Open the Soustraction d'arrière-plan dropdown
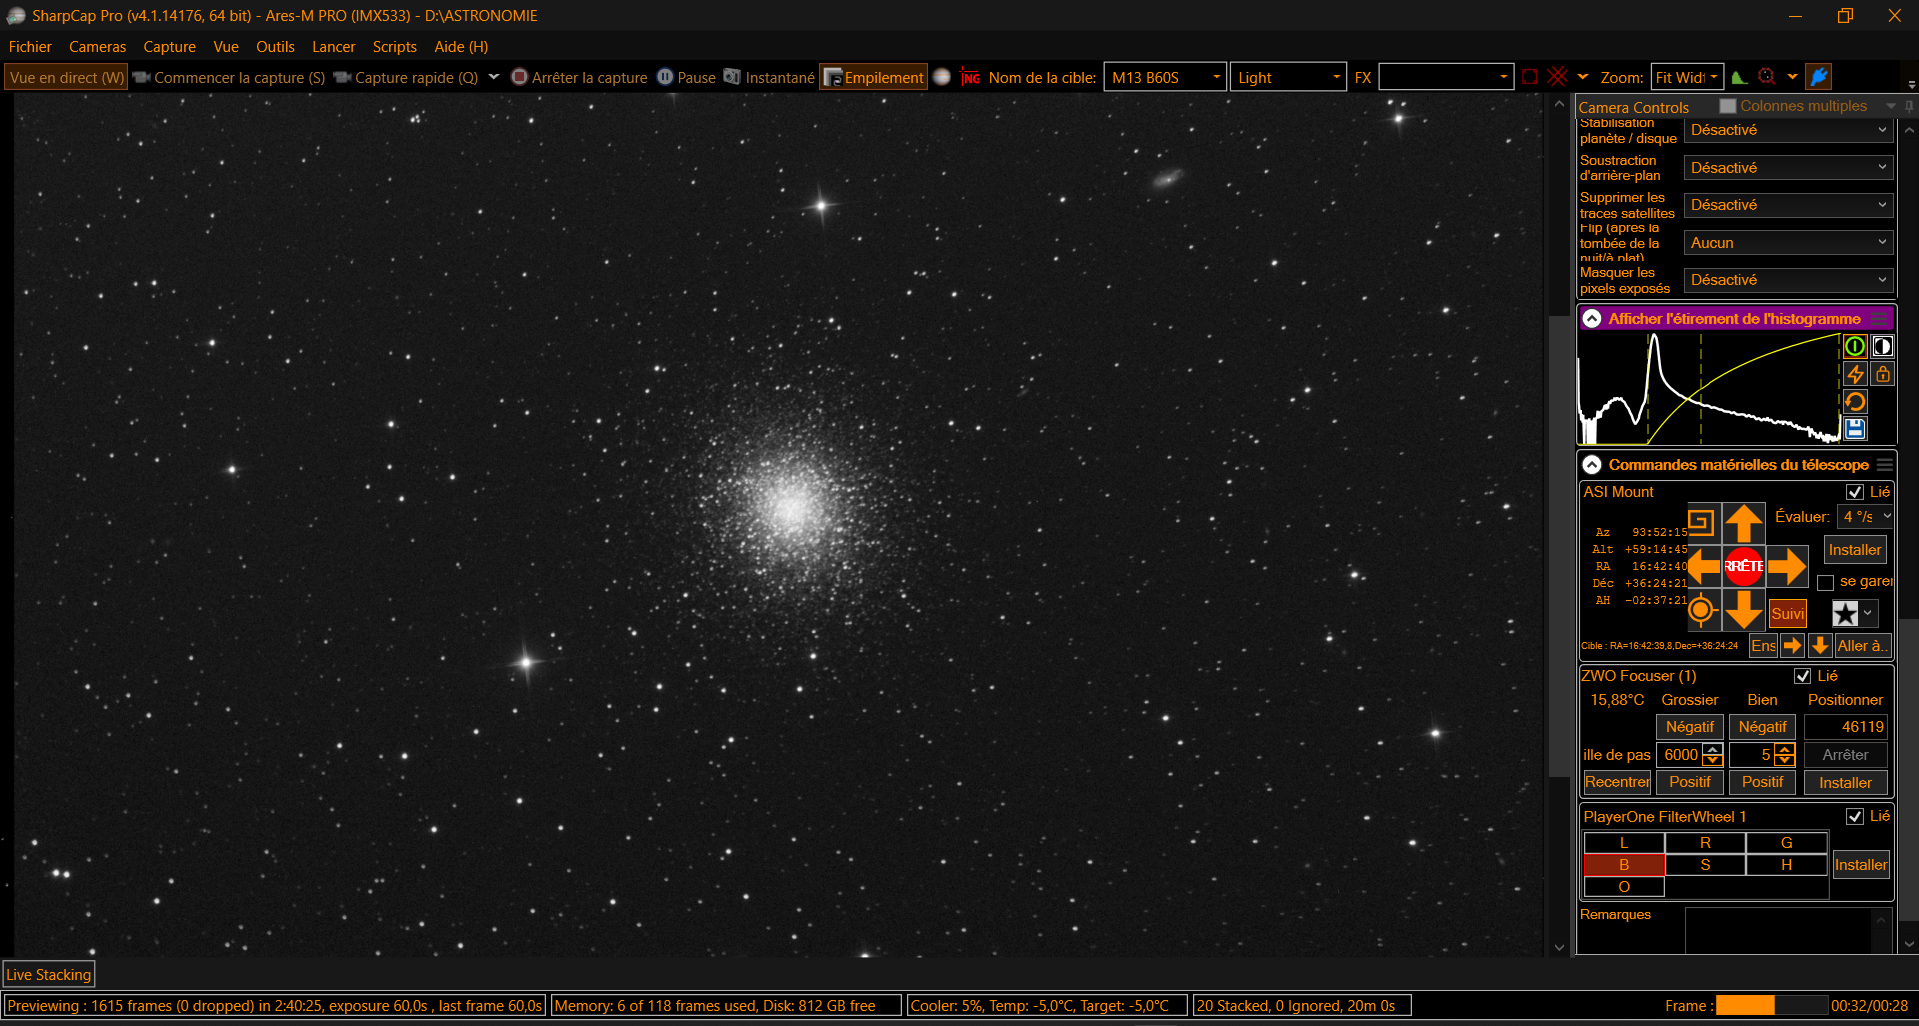Screen dimensions: 1919x1026 pos(1788,168)
